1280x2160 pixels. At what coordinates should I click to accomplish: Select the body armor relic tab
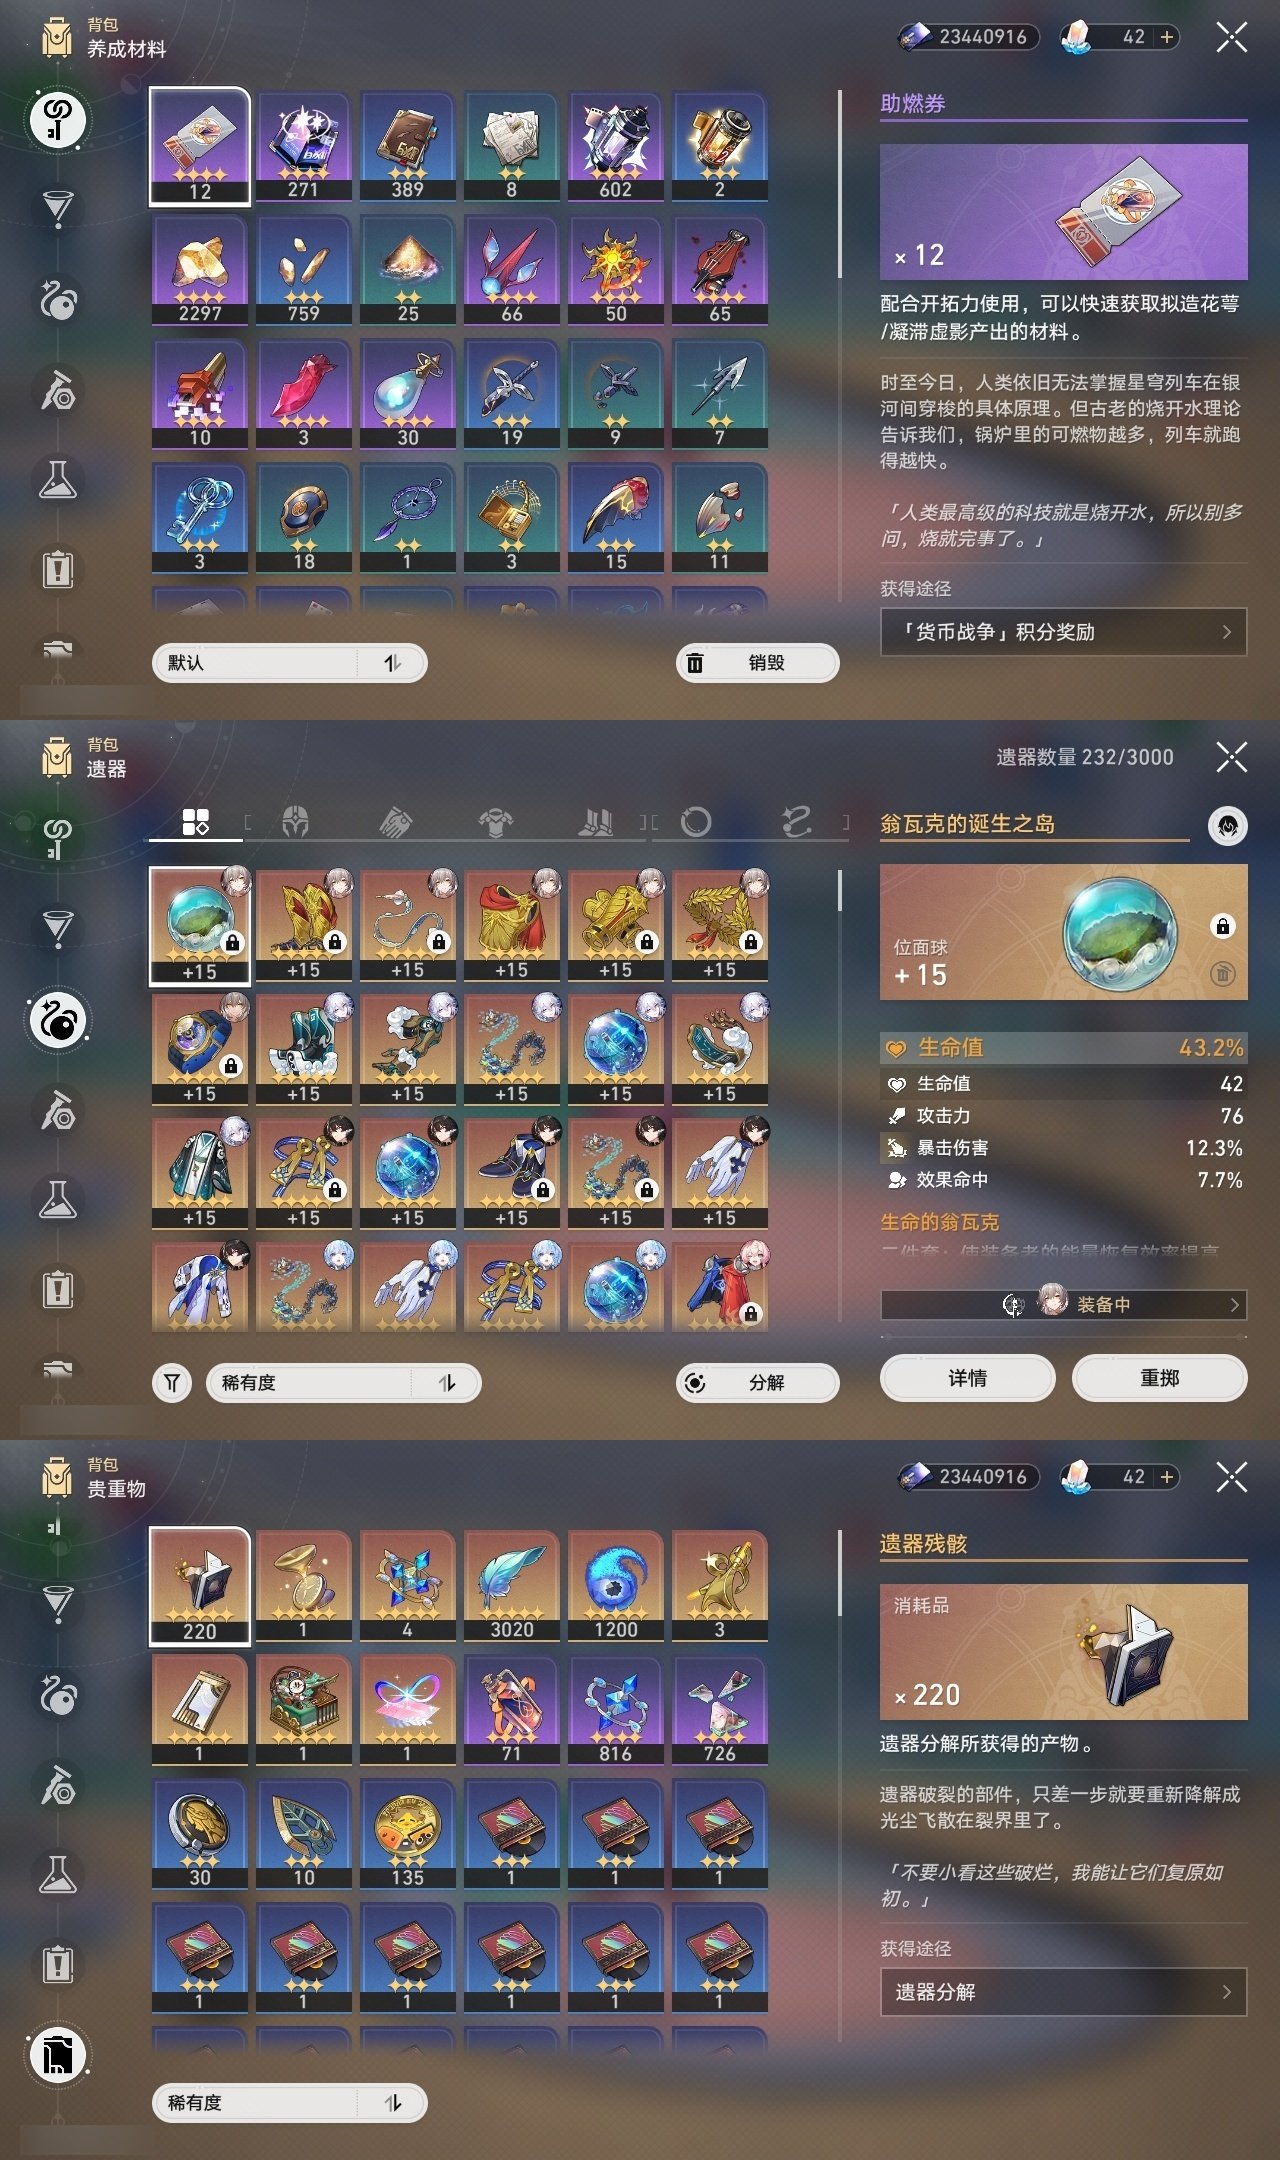[495, 822]
